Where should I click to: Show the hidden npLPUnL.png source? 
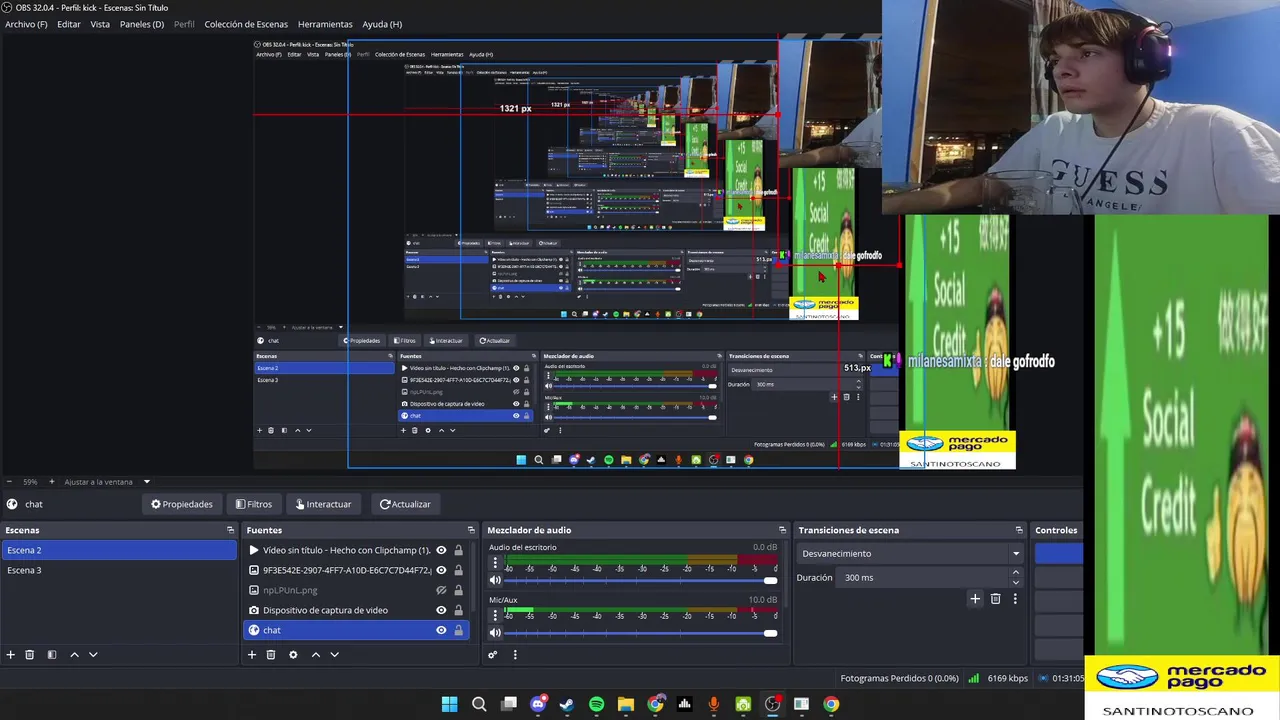pos(441,590)
